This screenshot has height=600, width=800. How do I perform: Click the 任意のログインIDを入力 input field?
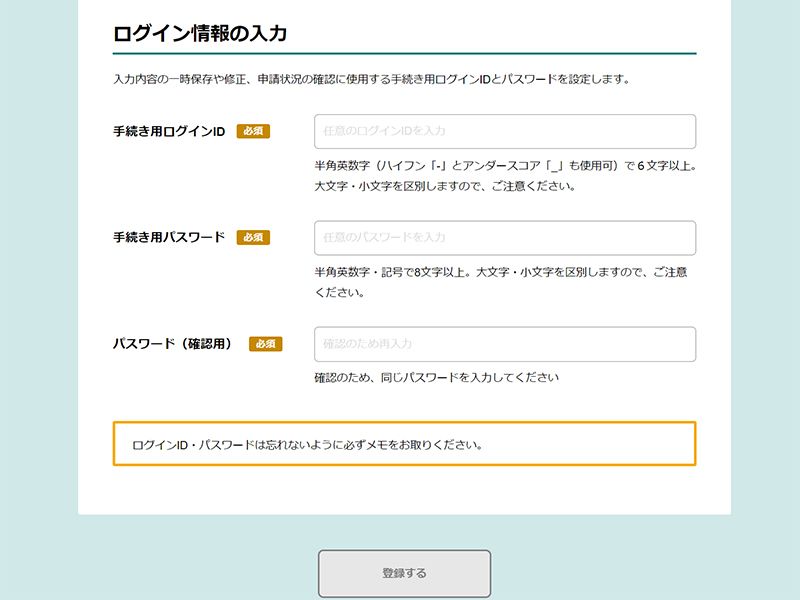click(504, 131)
